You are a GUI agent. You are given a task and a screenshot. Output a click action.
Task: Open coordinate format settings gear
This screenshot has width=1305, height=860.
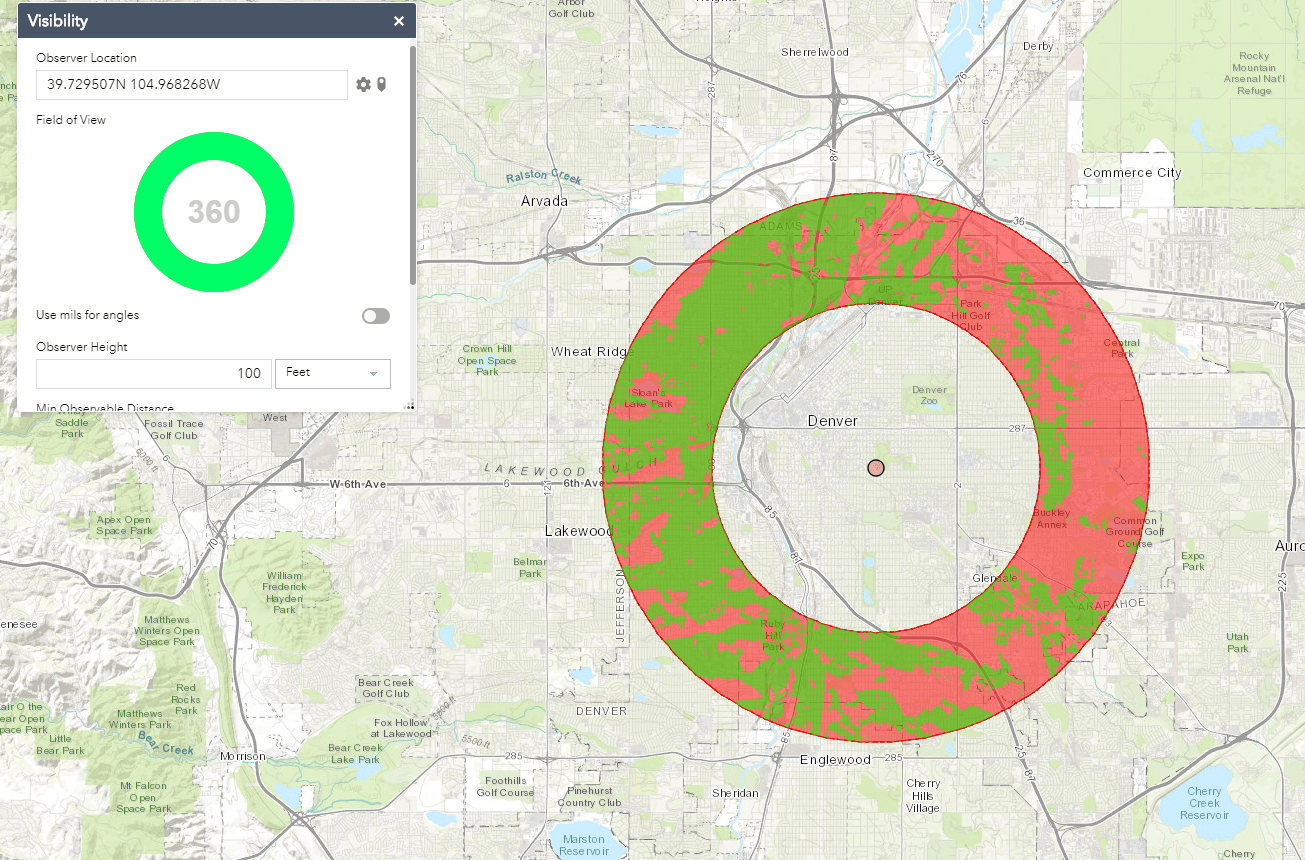(363, 85)
